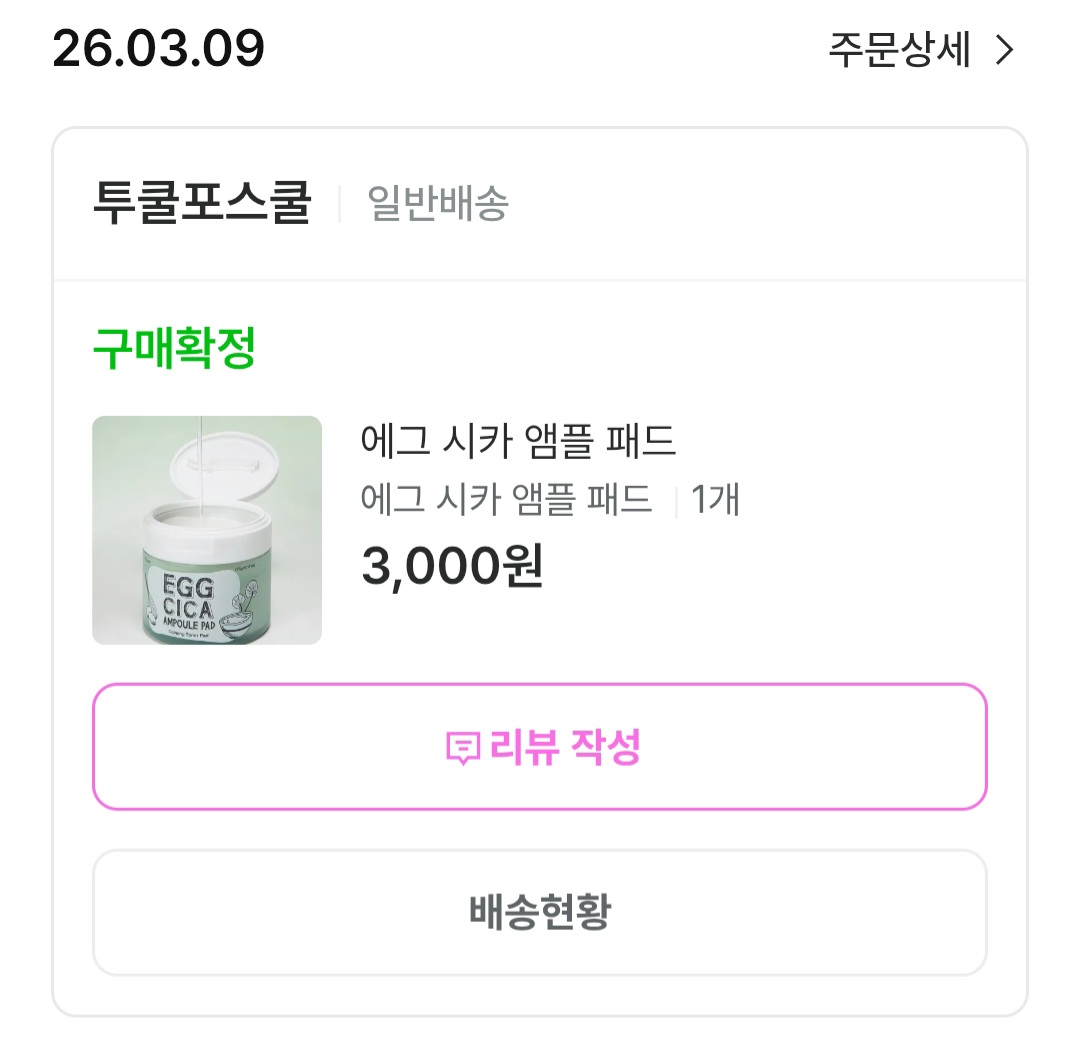
Task: Click the green 구매확정 status text
Action: (x=175, y=349)
